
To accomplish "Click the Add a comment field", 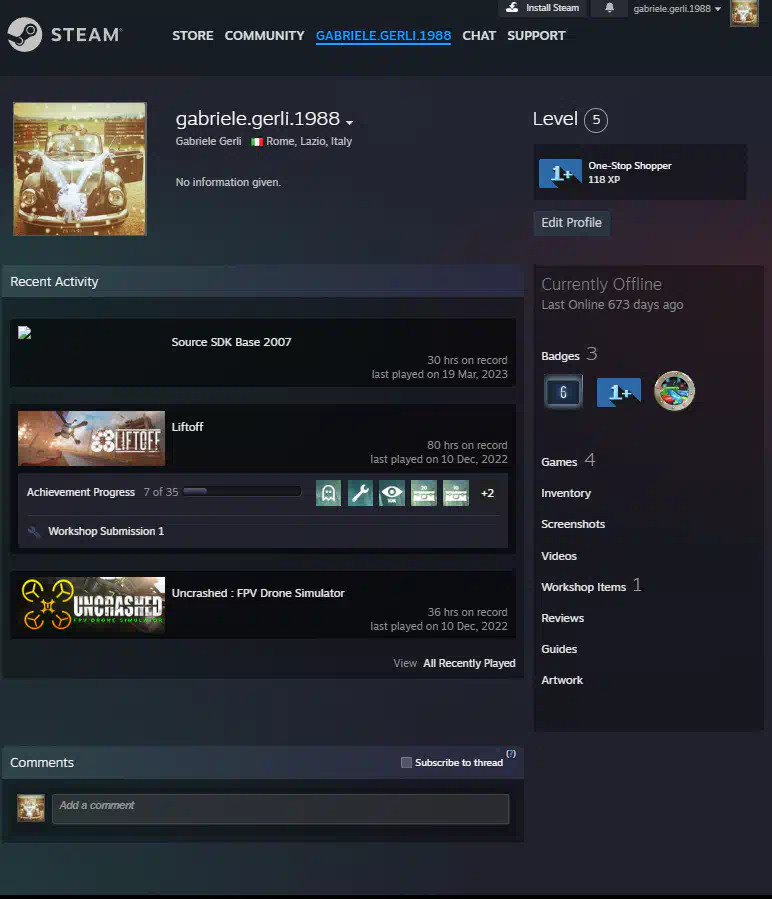I will click(280, 809).
